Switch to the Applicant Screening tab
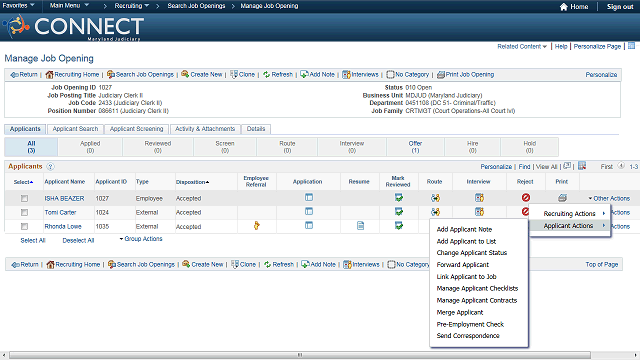The height and width of the screenshot is (360, 640). point(136,129)
